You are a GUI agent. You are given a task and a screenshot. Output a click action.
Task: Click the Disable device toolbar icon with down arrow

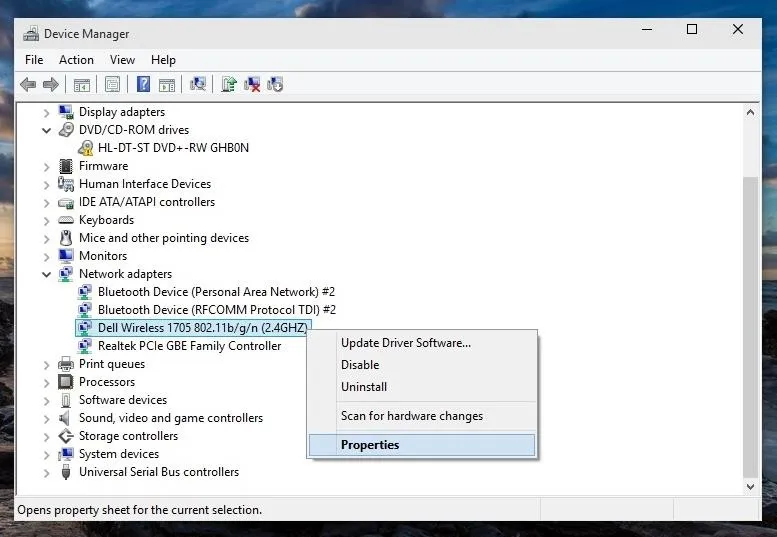coord(275,84)
